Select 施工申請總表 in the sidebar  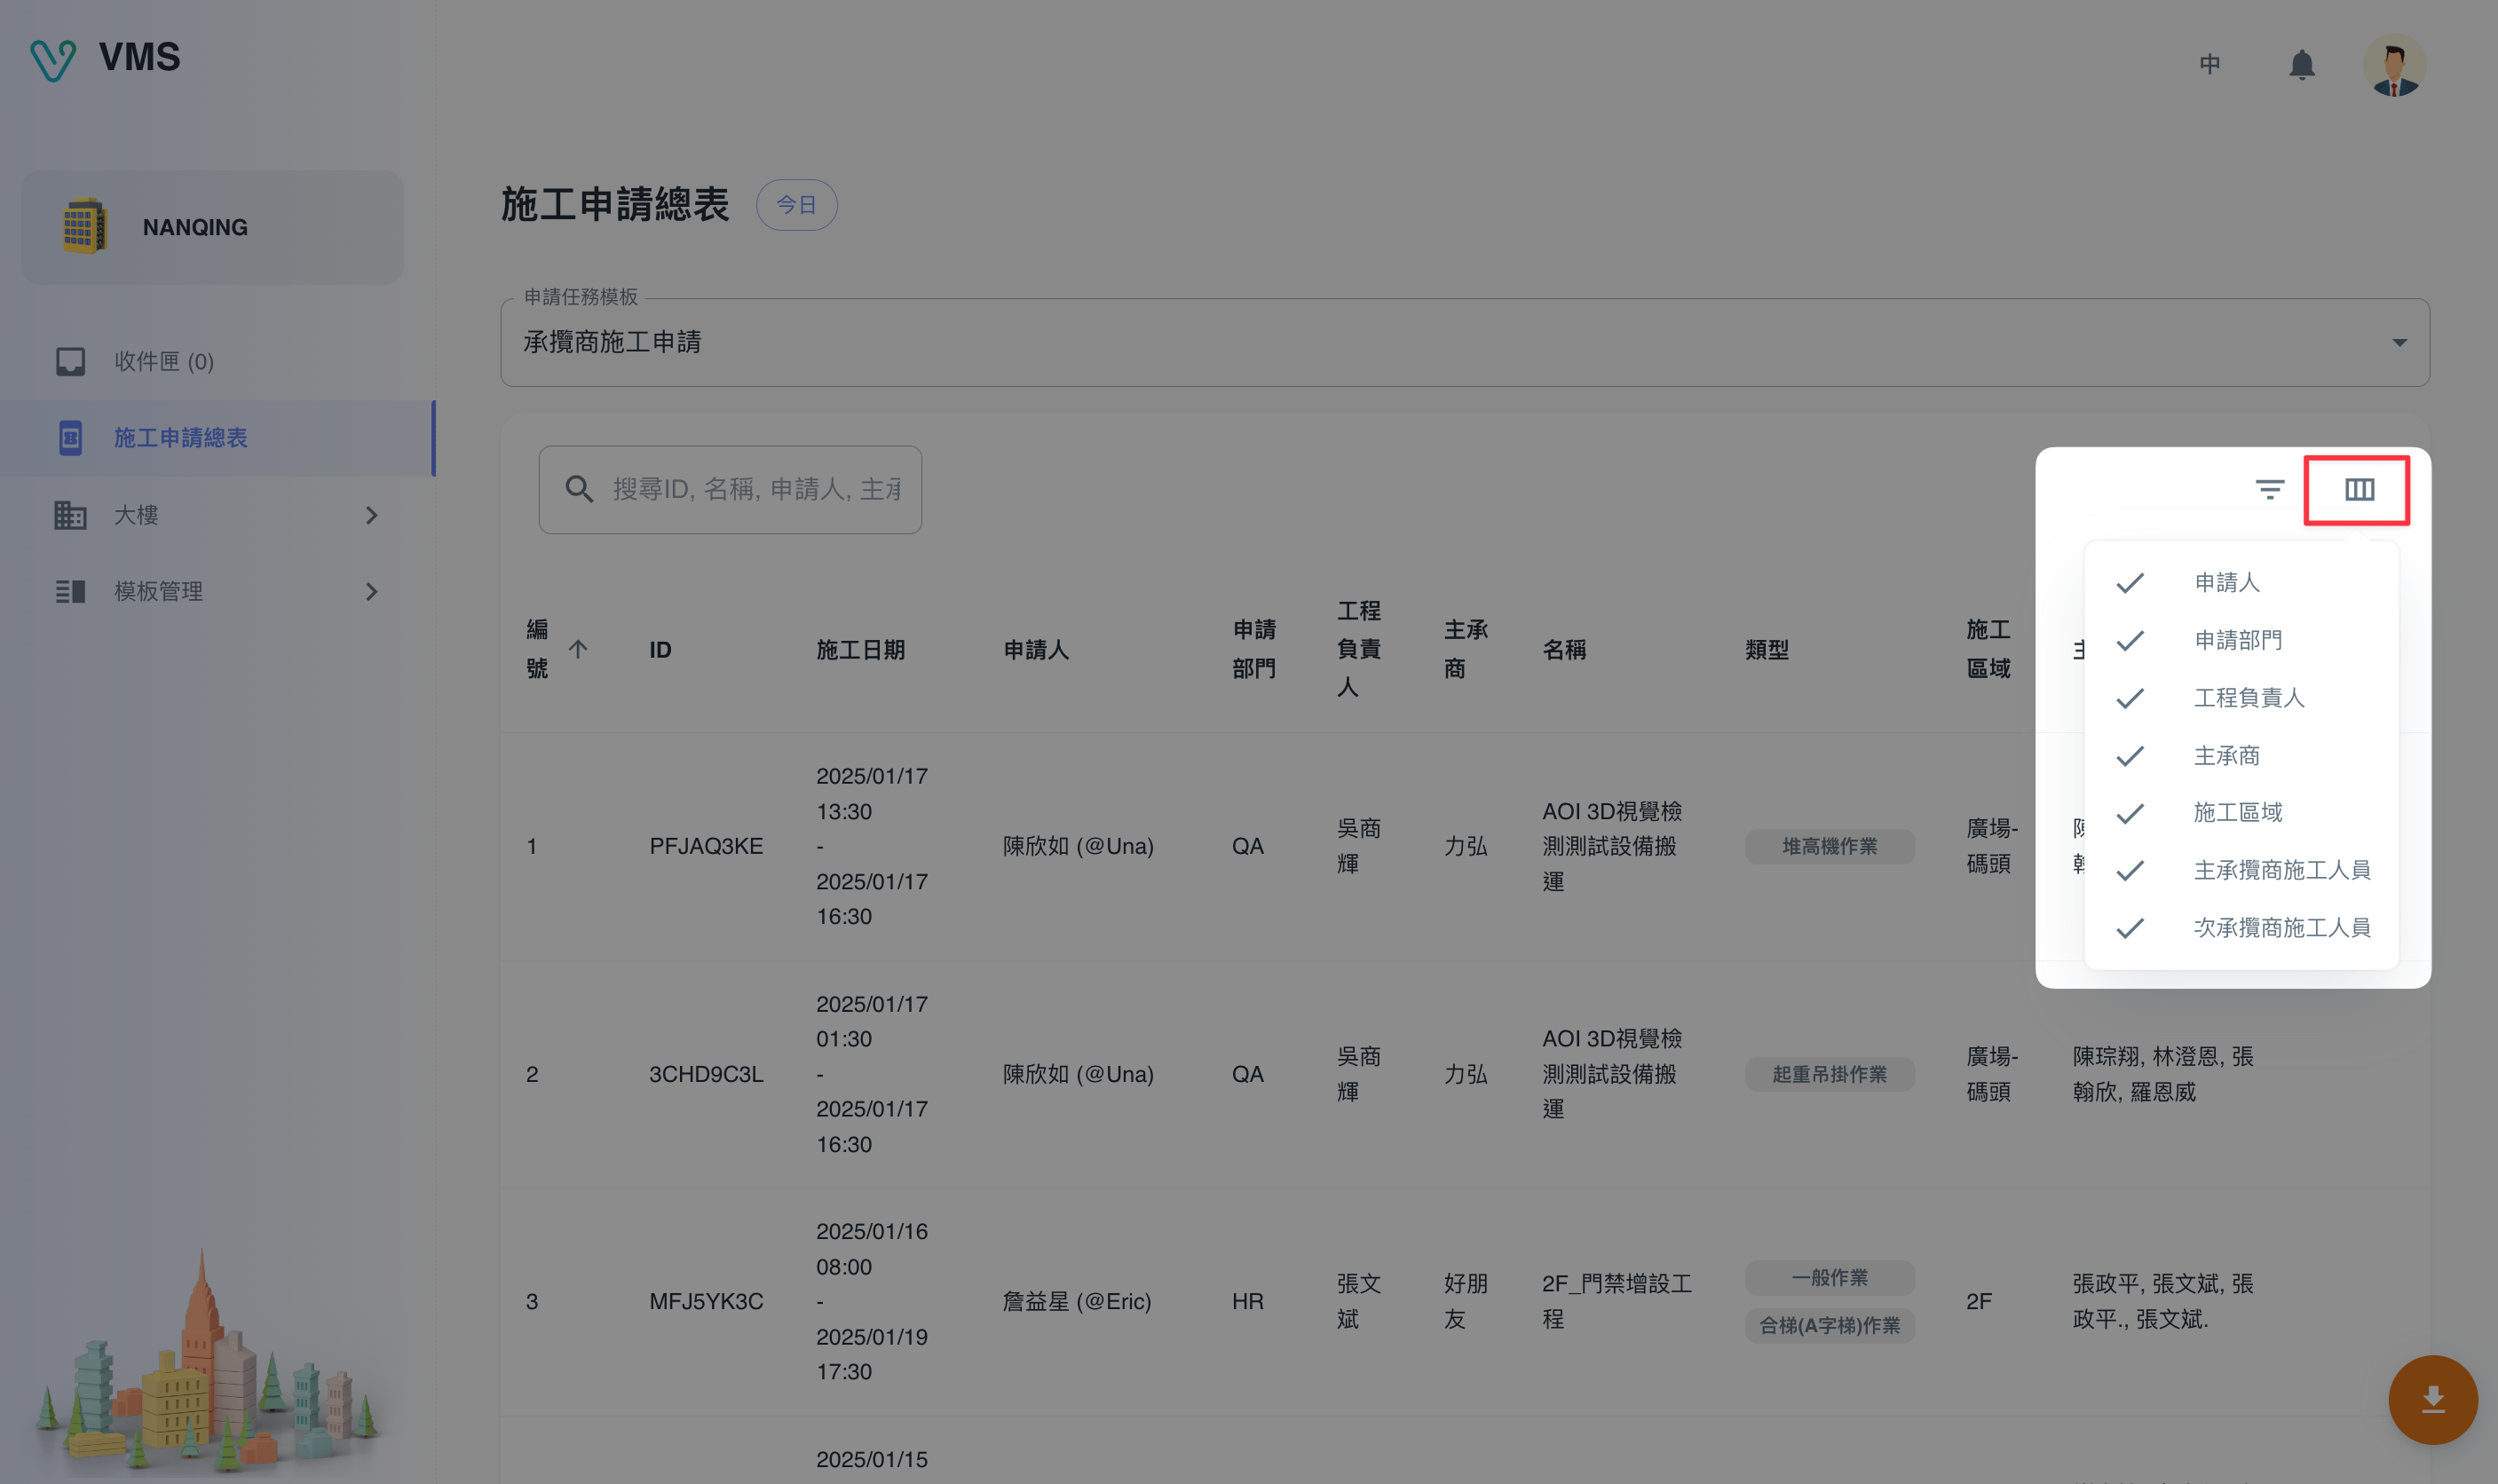coord(180,438)
